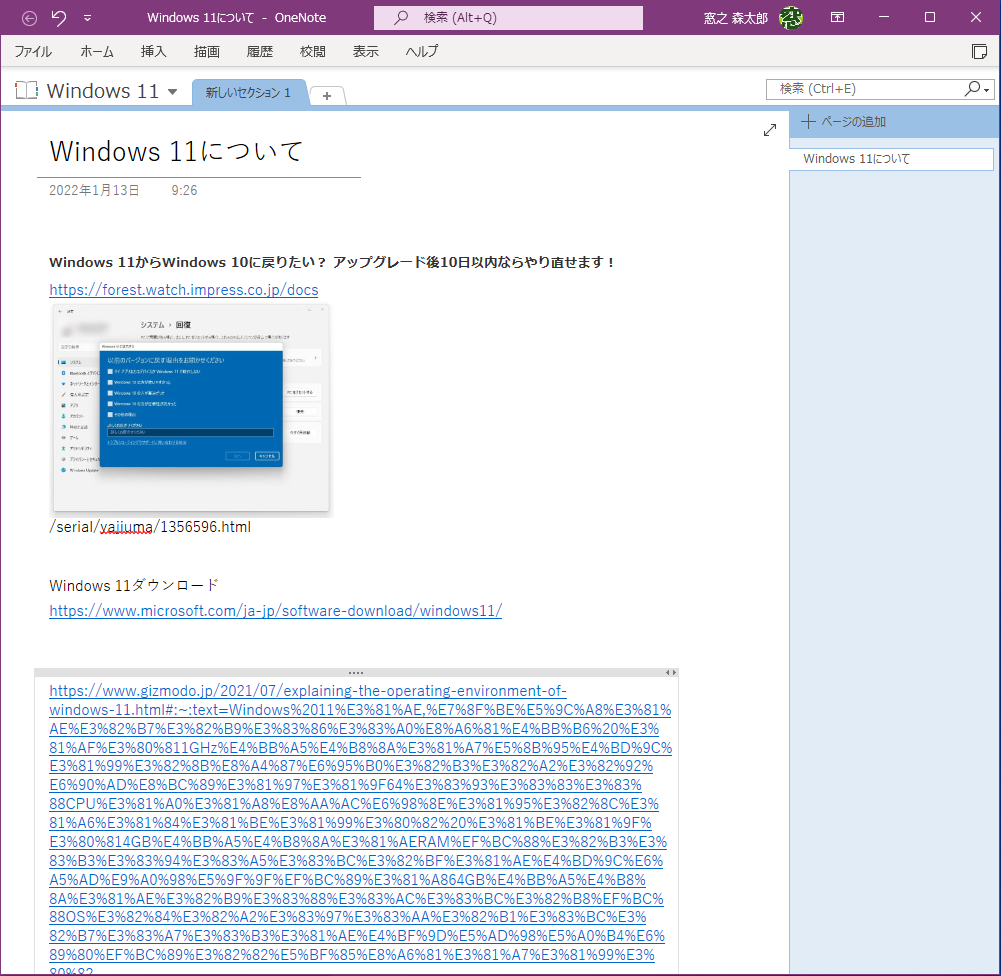Click the magnifier icon in the 検索 (Ctrl+E) box
1001x976 pixels.
pyautogui.click(x=974, y=89)
